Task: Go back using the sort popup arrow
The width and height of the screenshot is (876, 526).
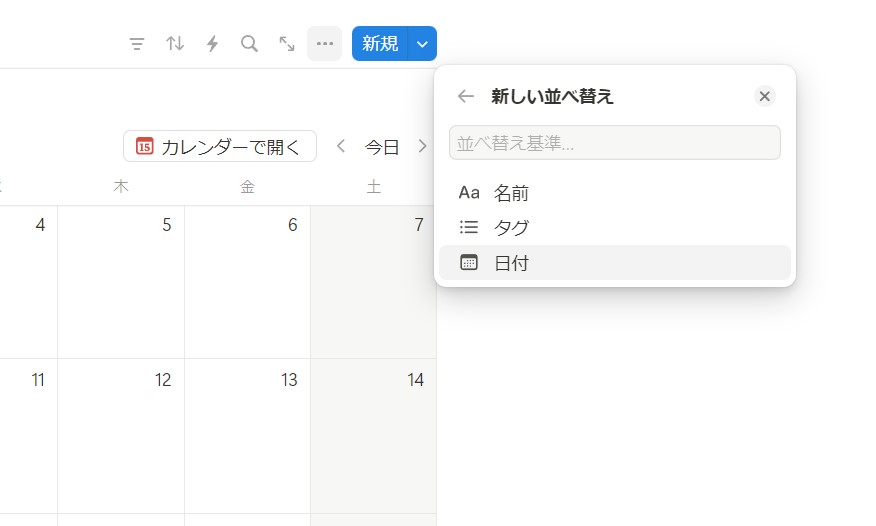Action: (x=465, y=96)
